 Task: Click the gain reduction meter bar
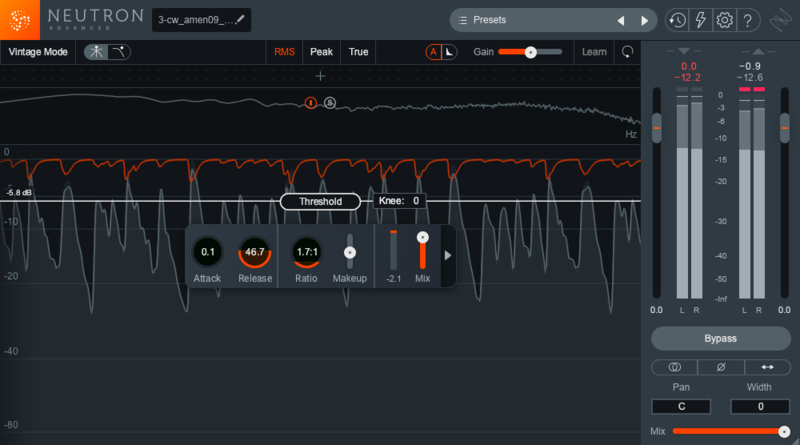(x=393, y=250)
